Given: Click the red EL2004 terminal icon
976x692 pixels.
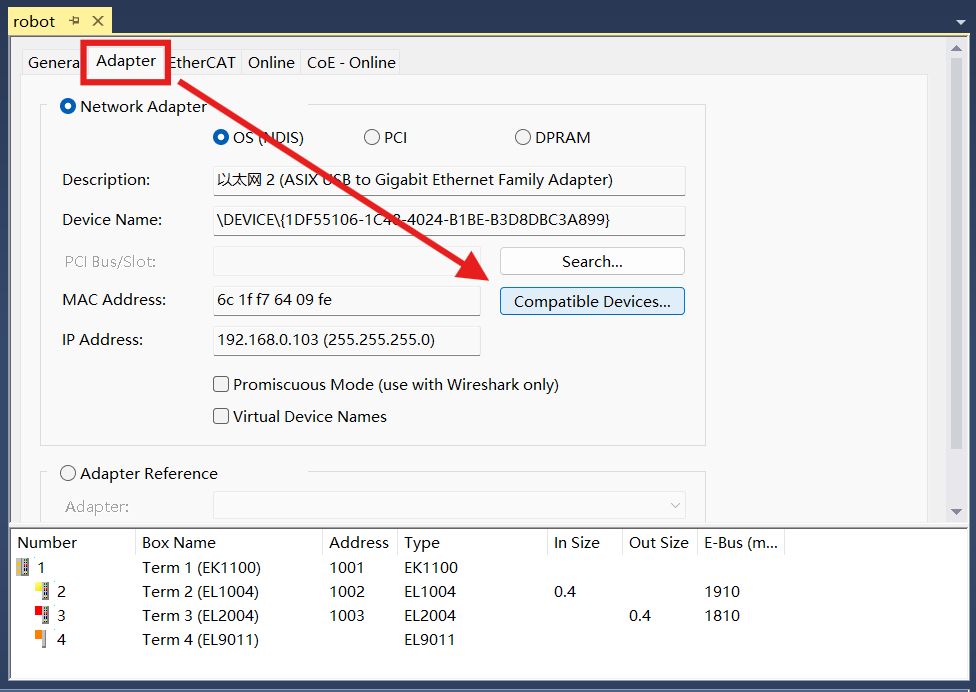Looking at the screenshot, I should pyautogui.click(x=42, y=615).
